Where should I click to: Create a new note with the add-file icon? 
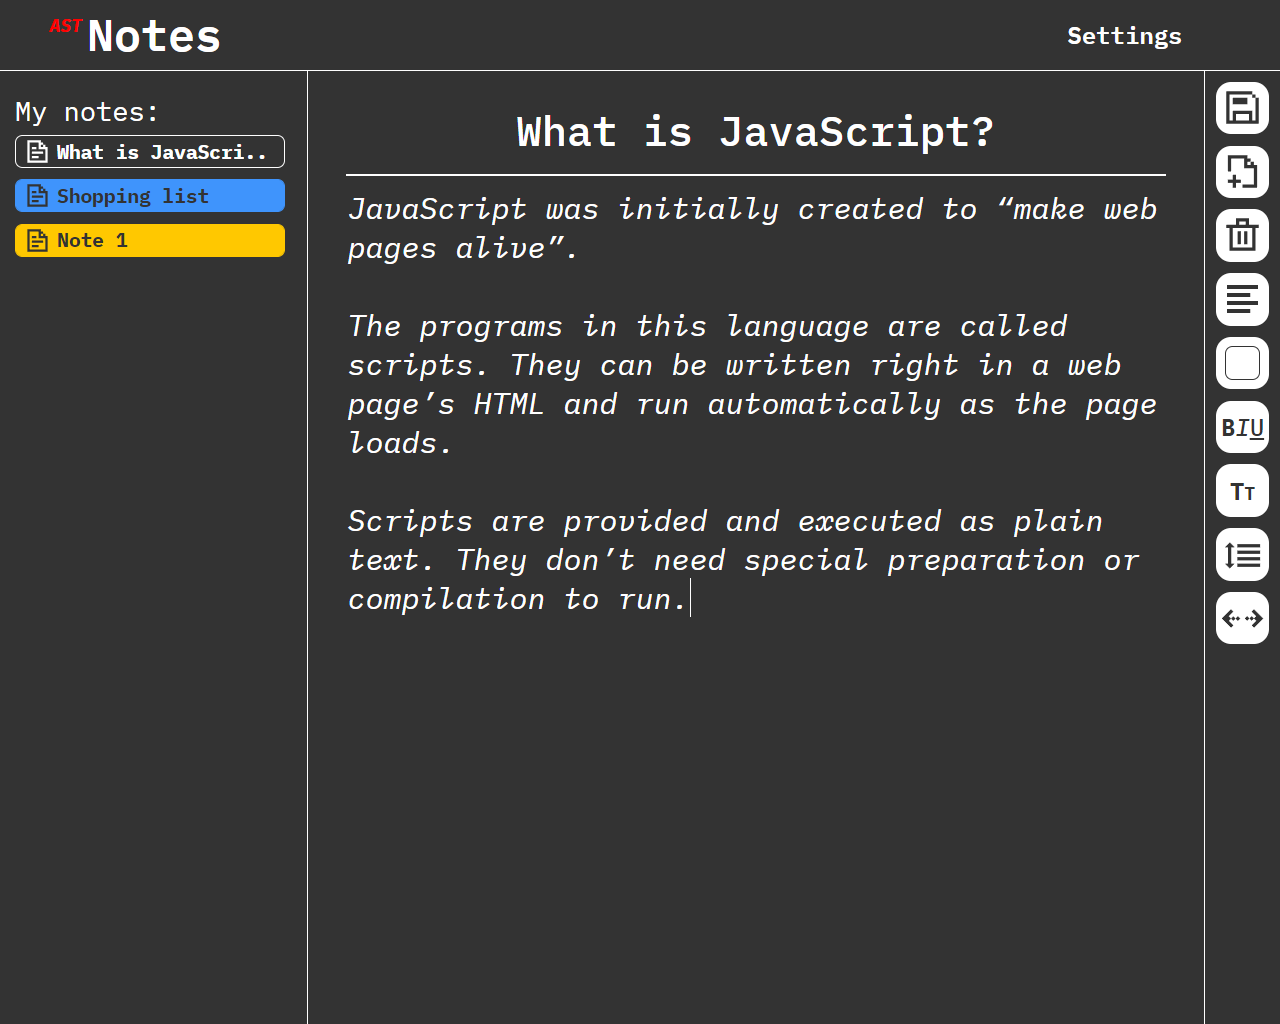coord(1242,172)
